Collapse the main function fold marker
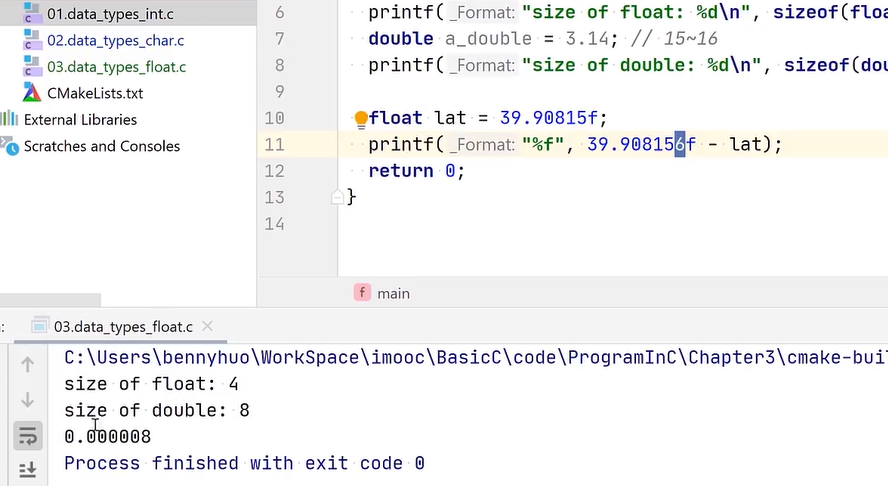This screenshot has width=888, height=486. click(337, 197)
